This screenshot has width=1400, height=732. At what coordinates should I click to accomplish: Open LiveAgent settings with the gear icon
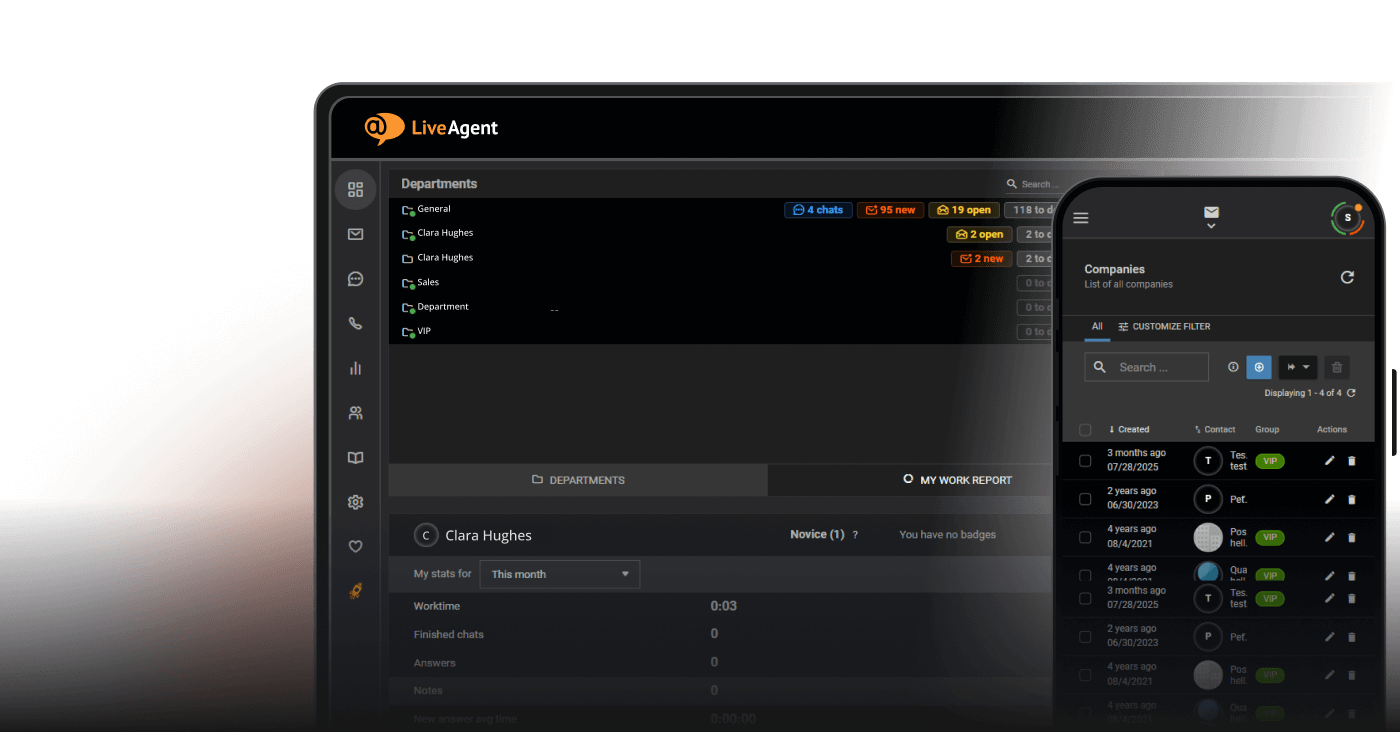coord(355,501)
